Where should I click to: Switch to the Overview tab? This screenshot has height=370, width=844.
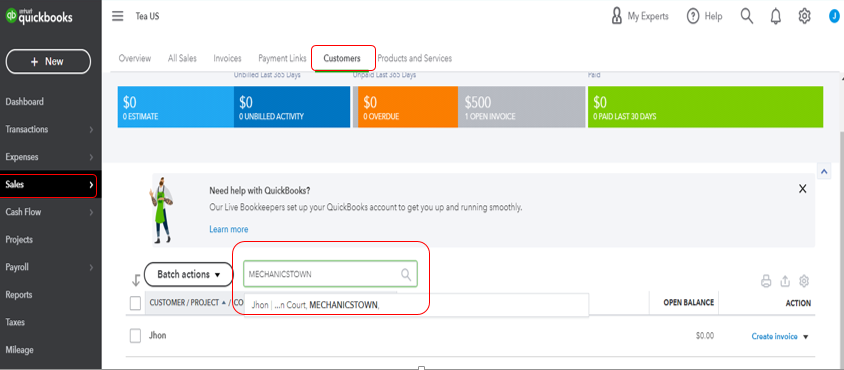pyautogui.click(x=135, y=58)
